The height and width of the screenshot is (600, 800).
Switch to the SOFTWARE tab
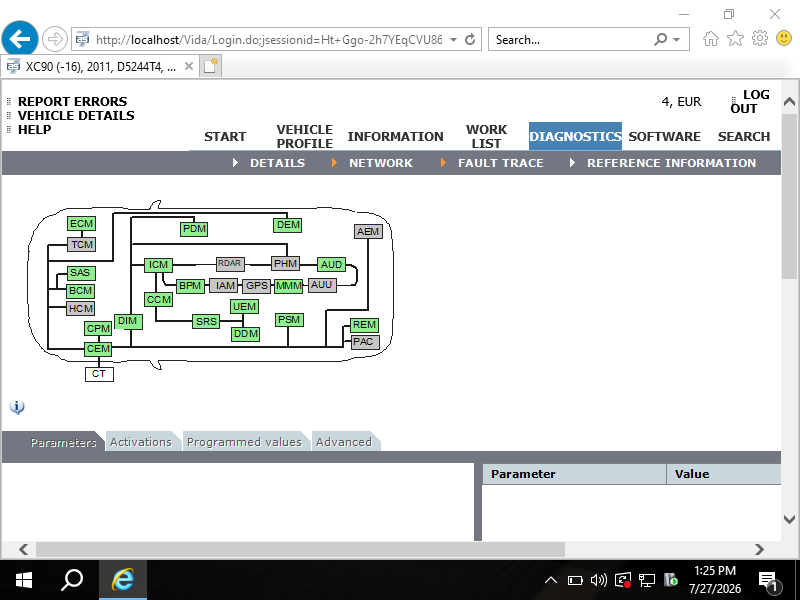(664, 137)
